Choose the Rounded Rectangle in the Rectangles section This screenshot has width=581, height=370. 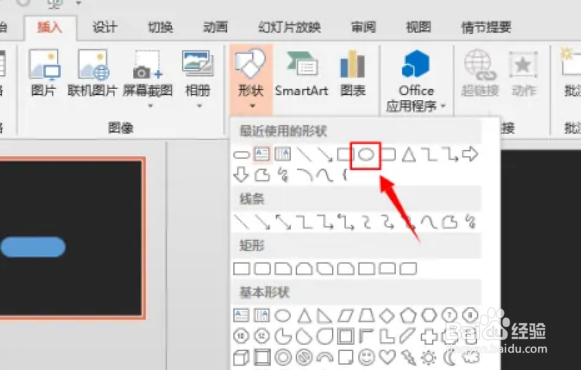pyautogui.click(x=262, y=269)
